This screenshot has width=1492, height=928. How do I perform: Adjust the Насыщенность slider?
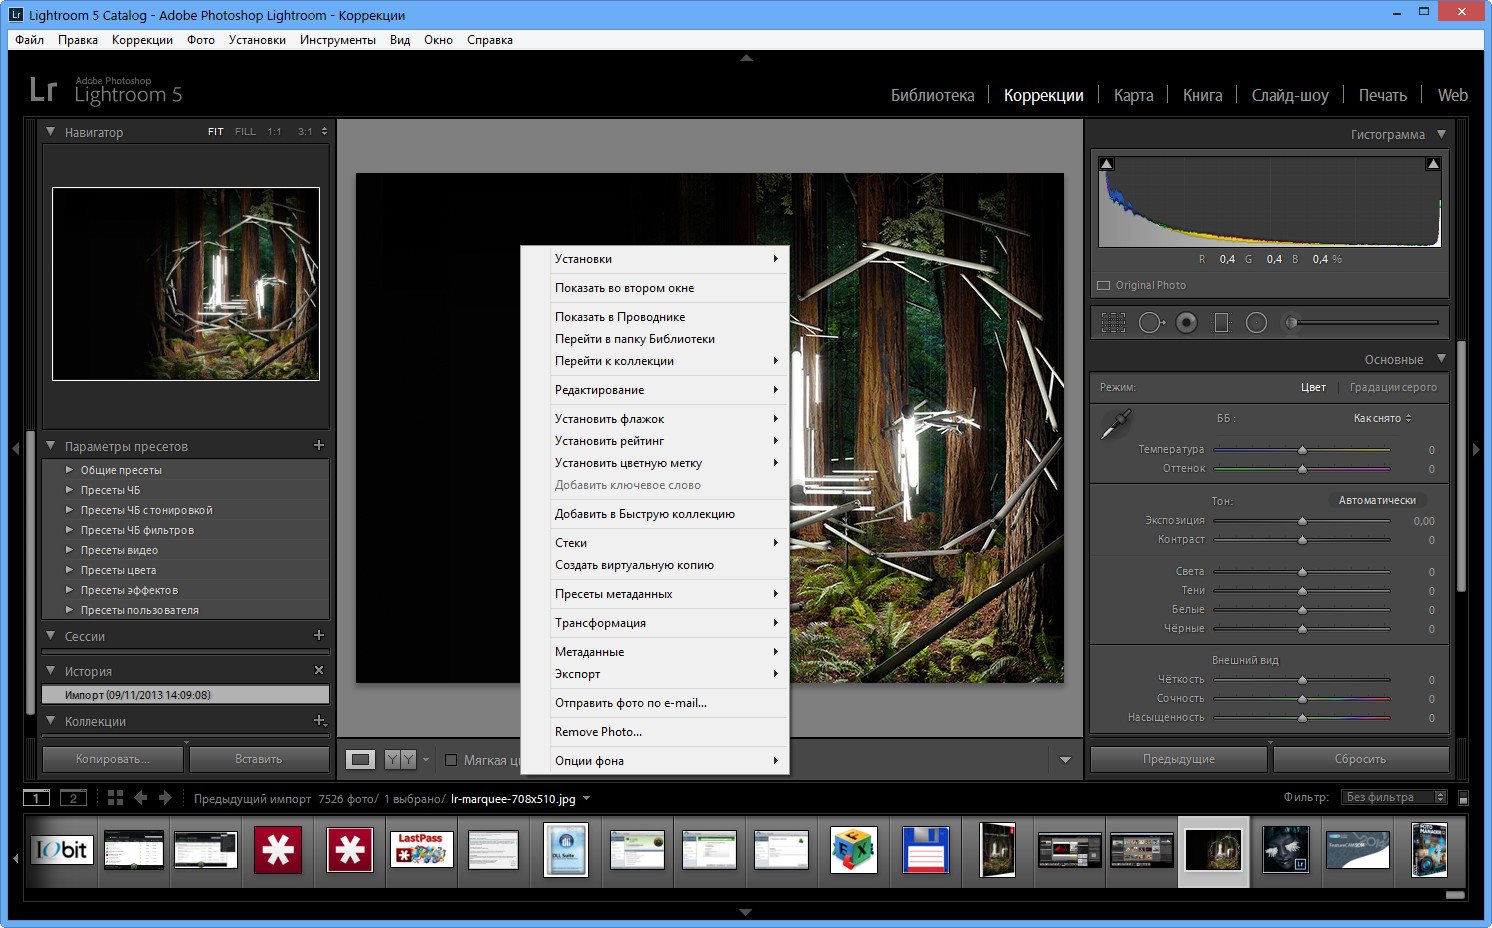pyautogui.click(x=1302, y=718)
